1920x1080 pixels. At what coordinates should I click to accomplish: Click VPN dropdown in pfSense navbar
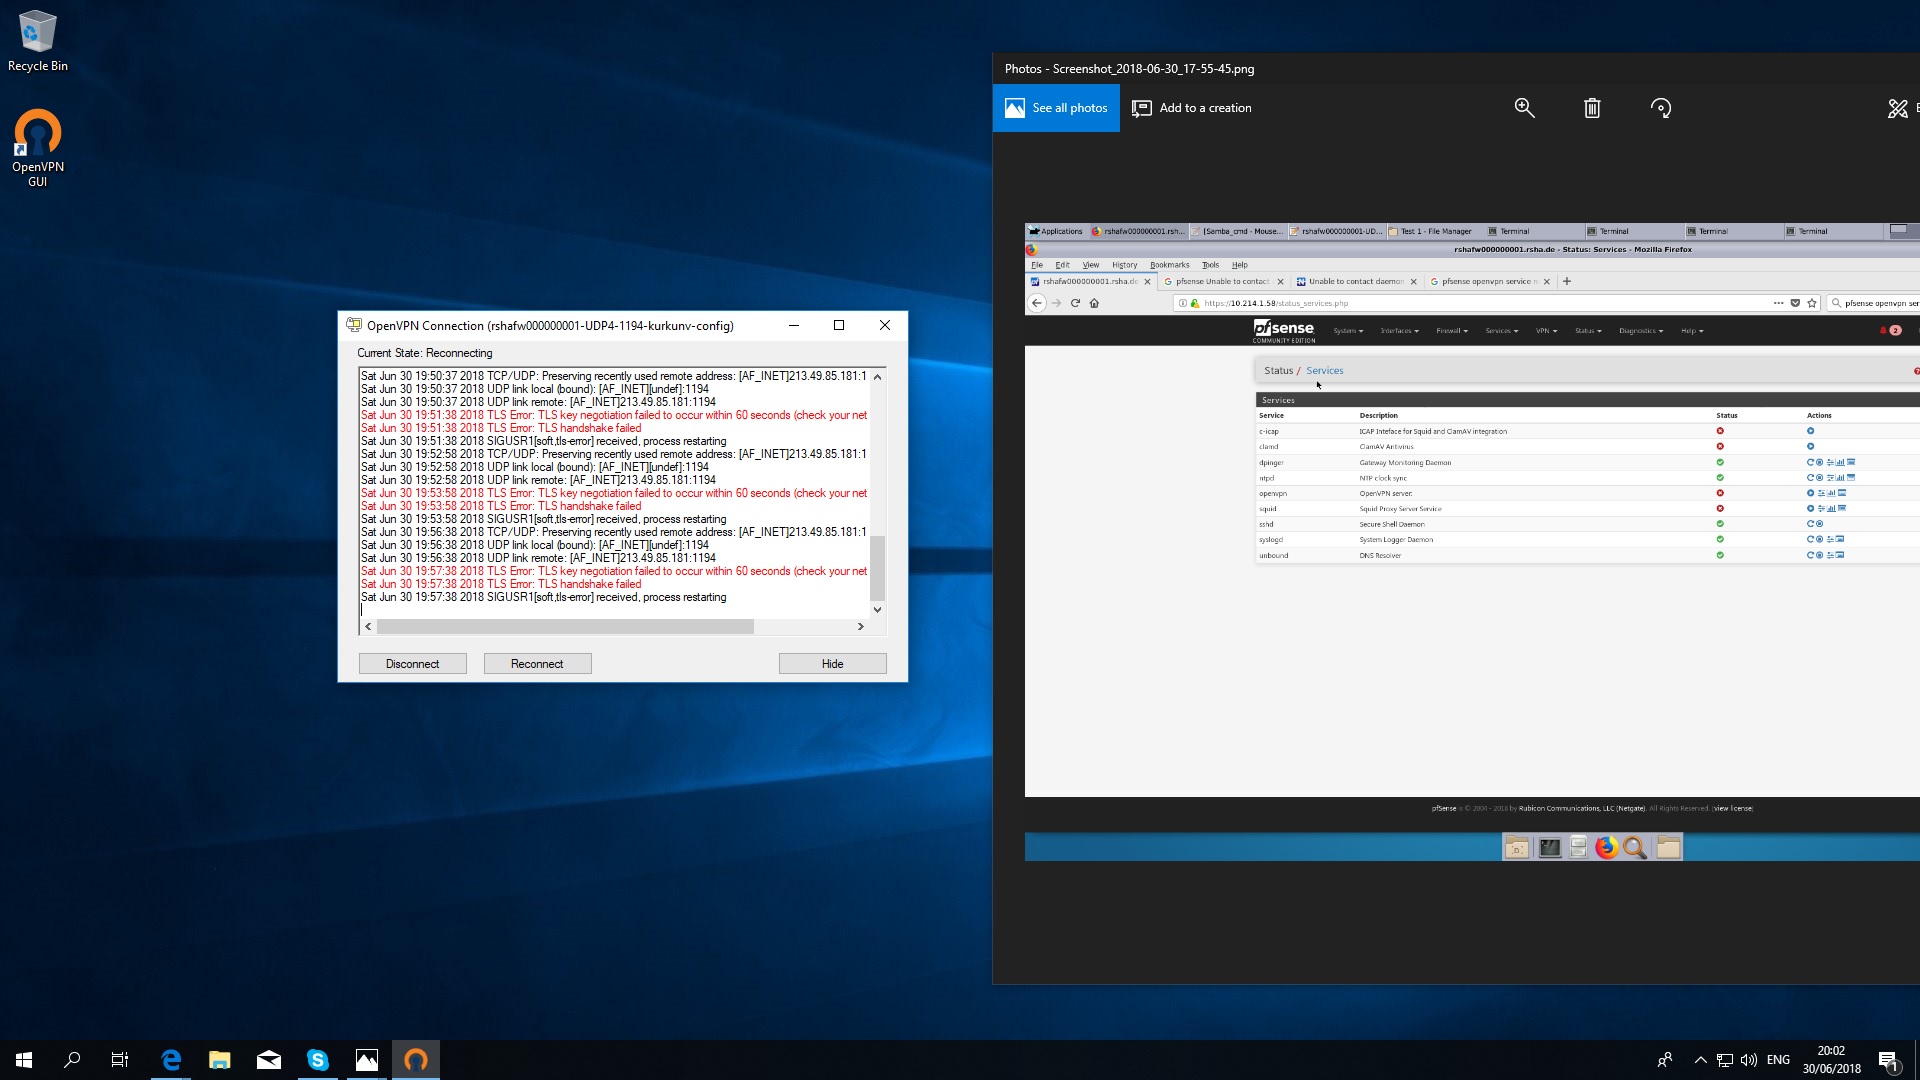(x=1546, y=331)
